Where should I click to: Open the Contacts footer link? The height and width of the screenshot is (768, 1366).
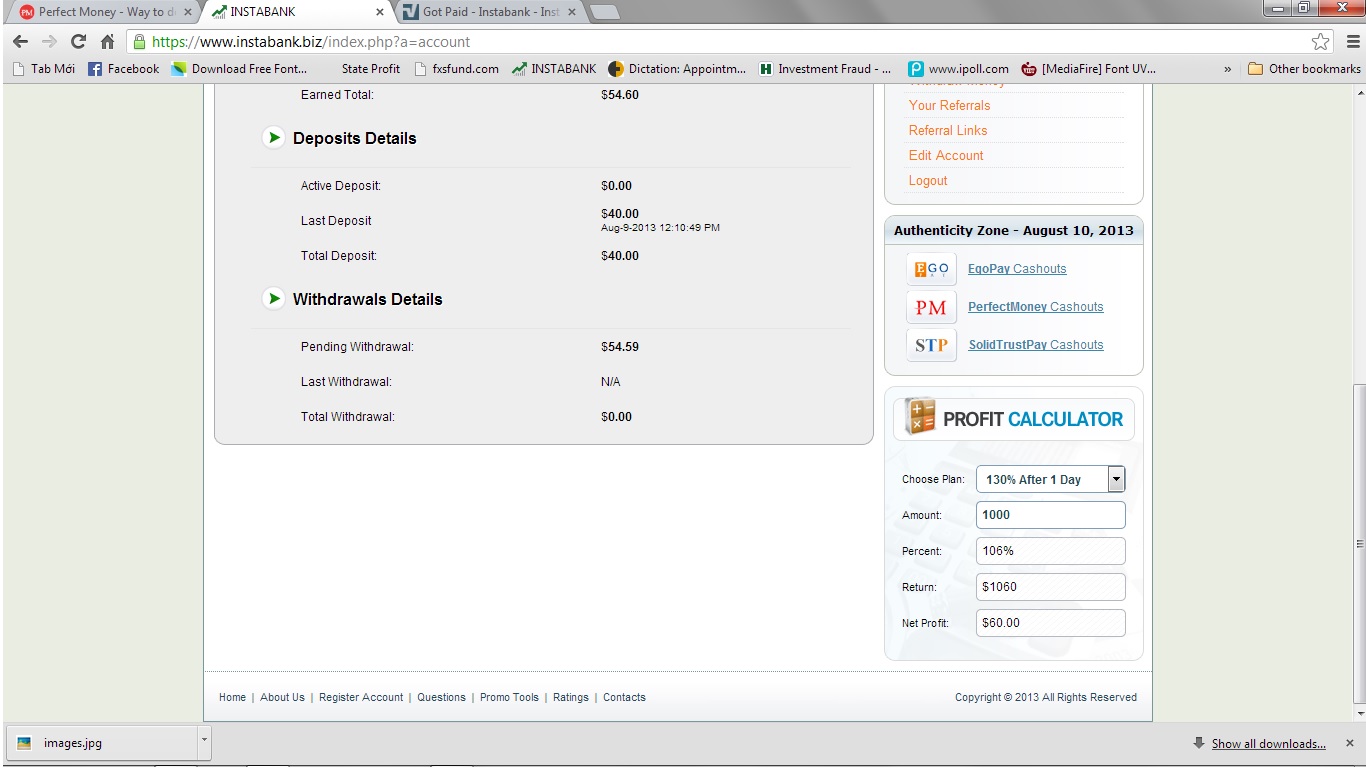(624, 697)
